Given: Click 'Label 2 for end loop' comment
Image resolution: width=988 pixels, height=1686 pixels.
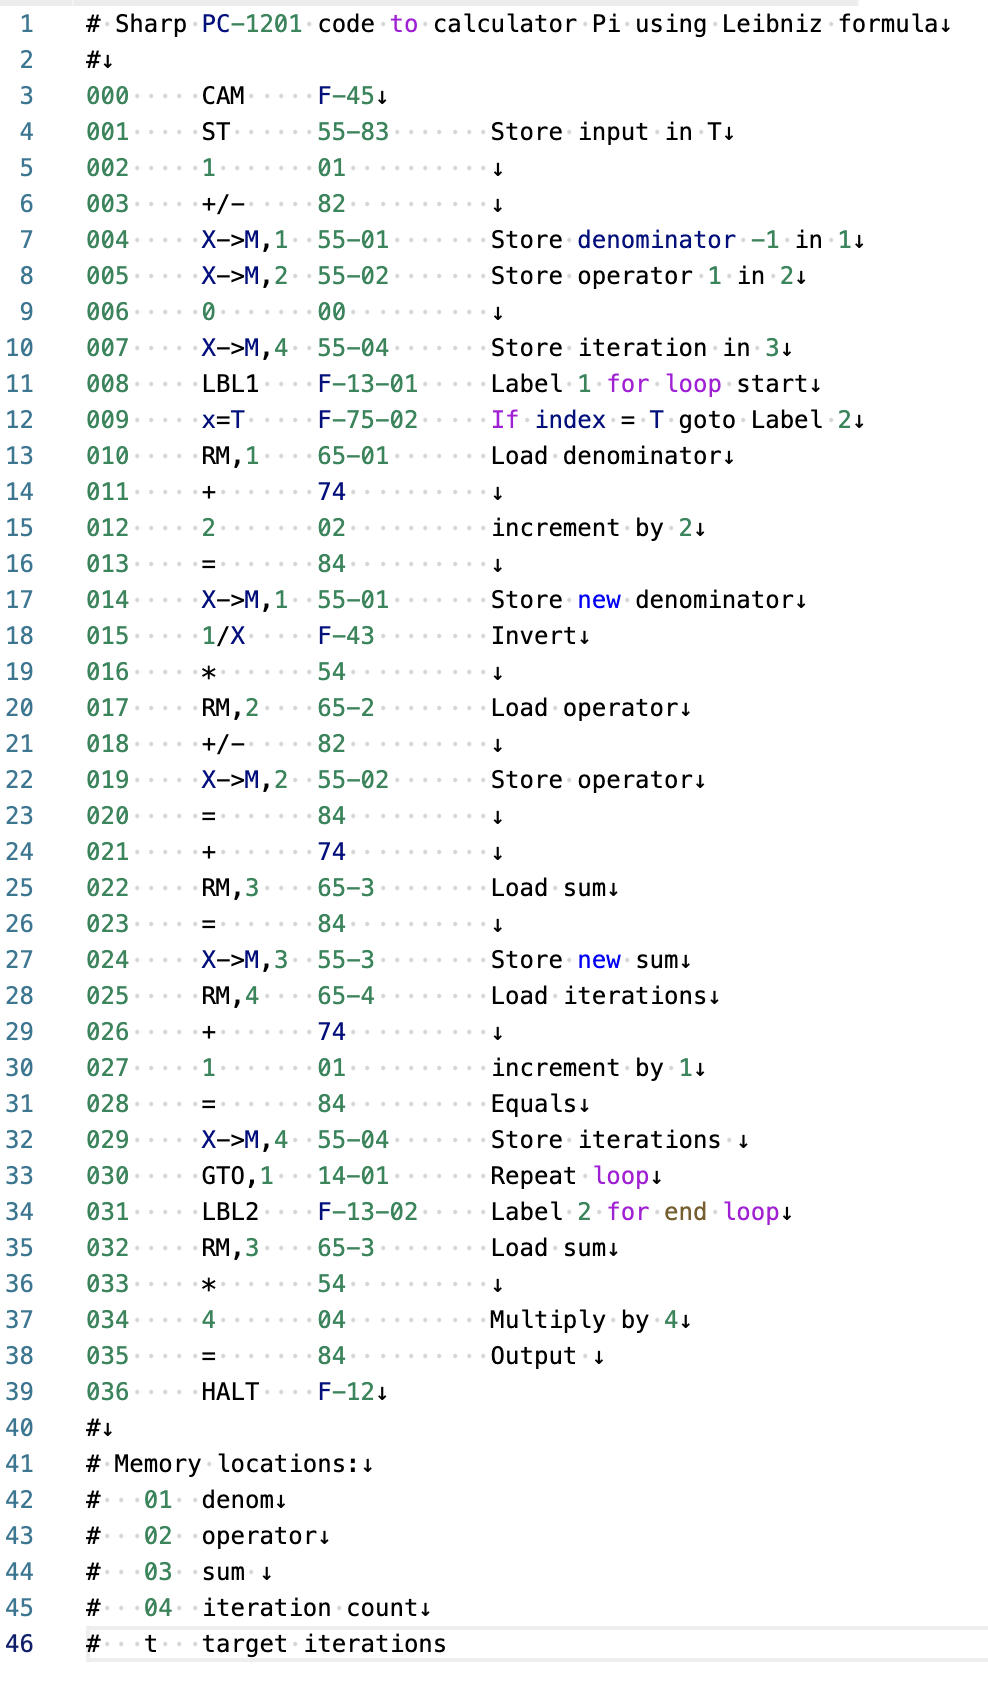Looking at the screenshot, I should point(635,1212).
